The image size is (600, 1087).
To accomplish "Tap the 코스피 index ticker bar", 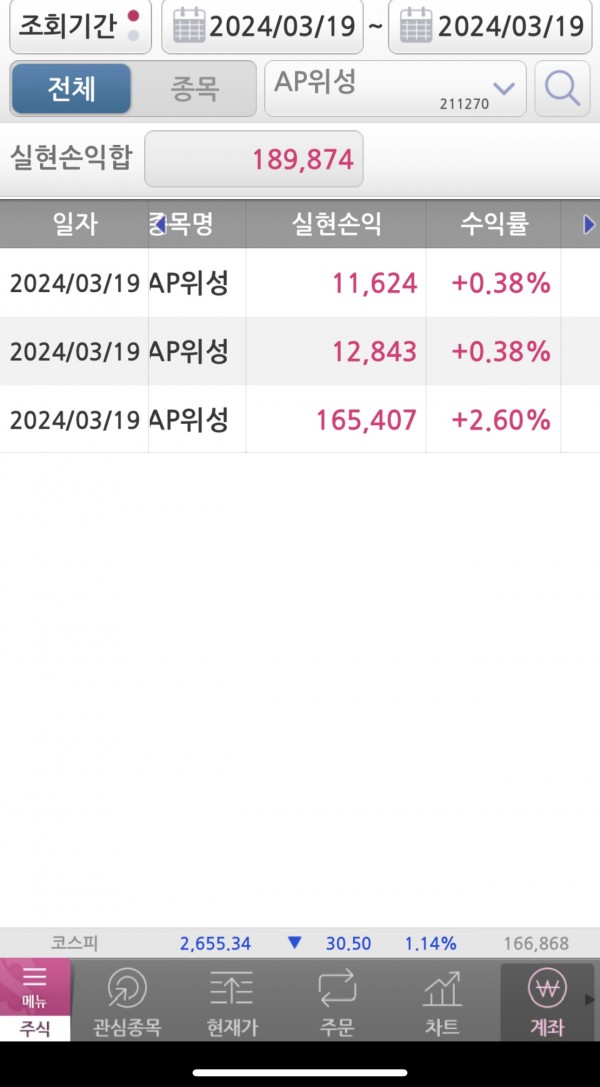I will (x=300, y=943).
